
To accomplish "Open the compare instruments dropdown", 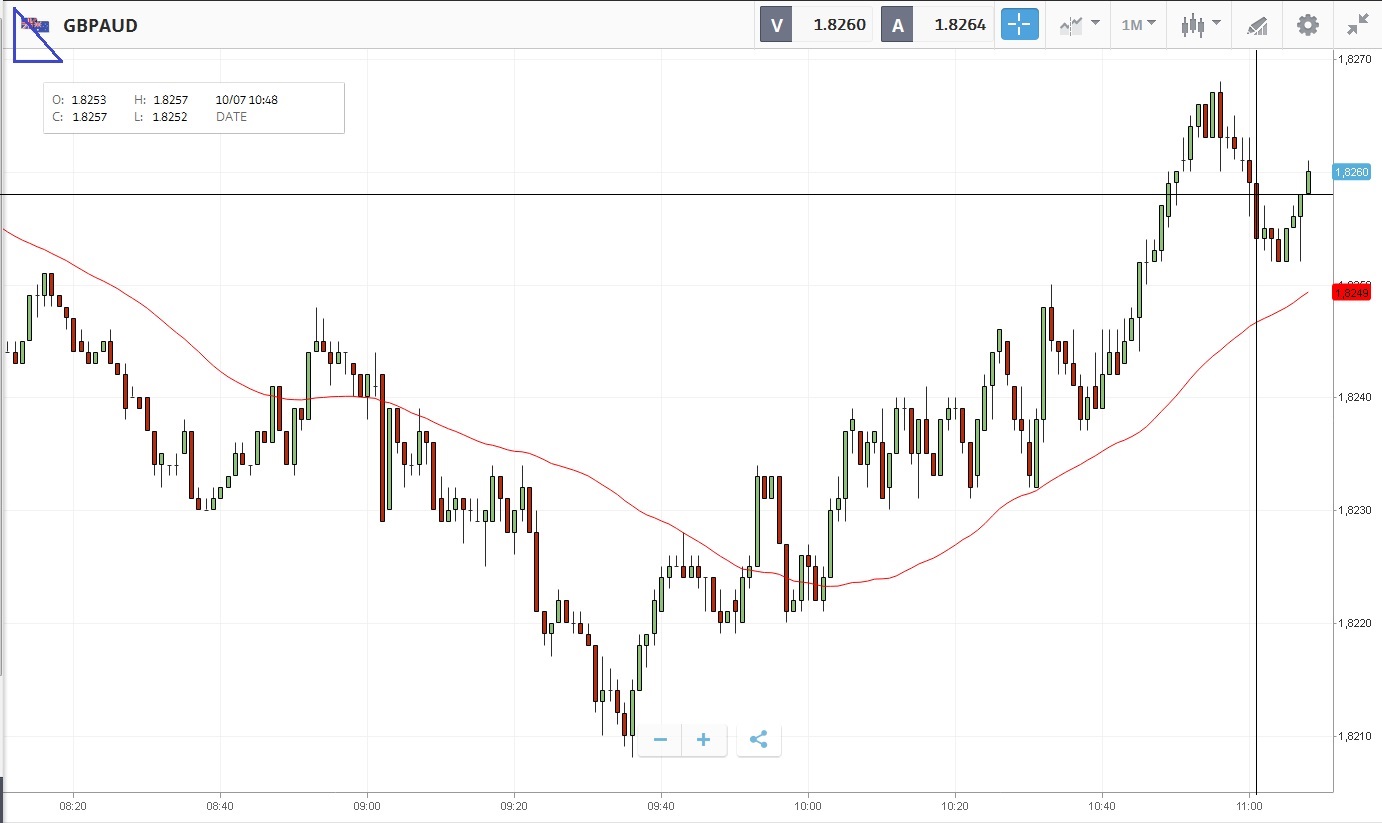I will tap(1079, 25).
